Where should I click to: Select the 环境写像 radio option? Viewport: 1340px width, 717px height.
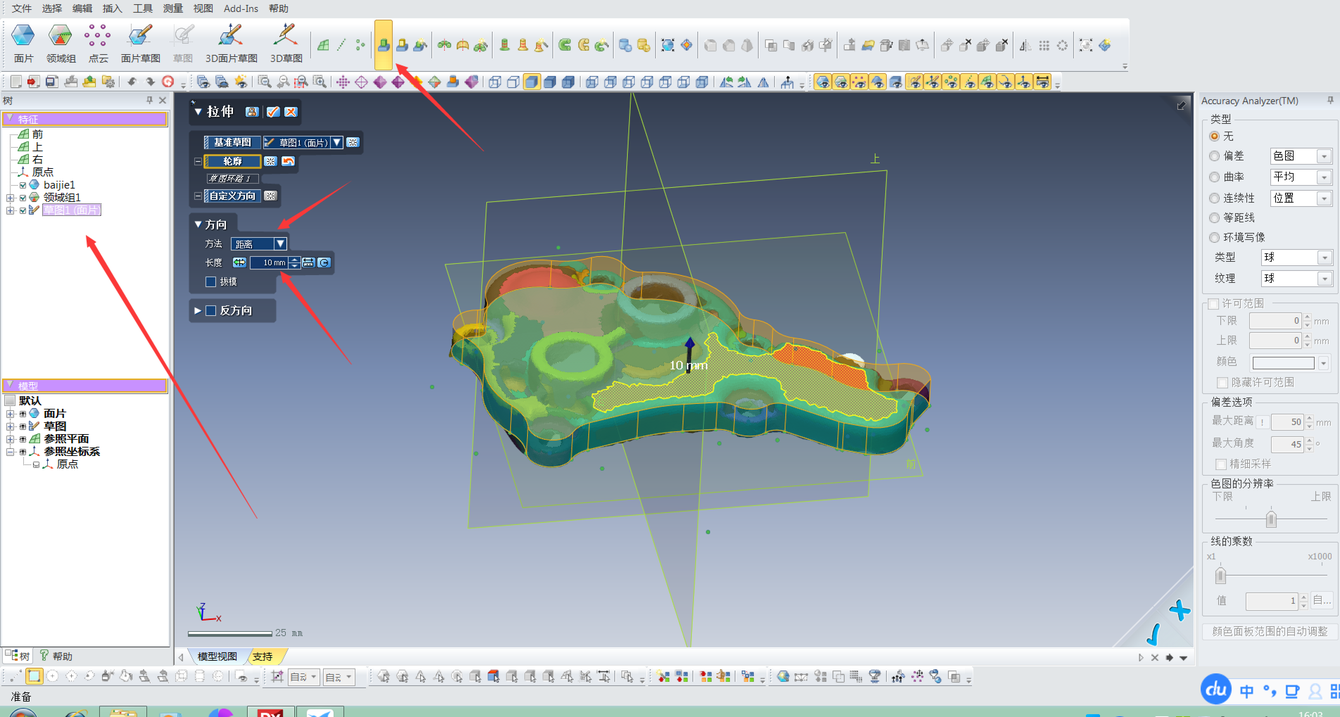[x=1215, y=237]
